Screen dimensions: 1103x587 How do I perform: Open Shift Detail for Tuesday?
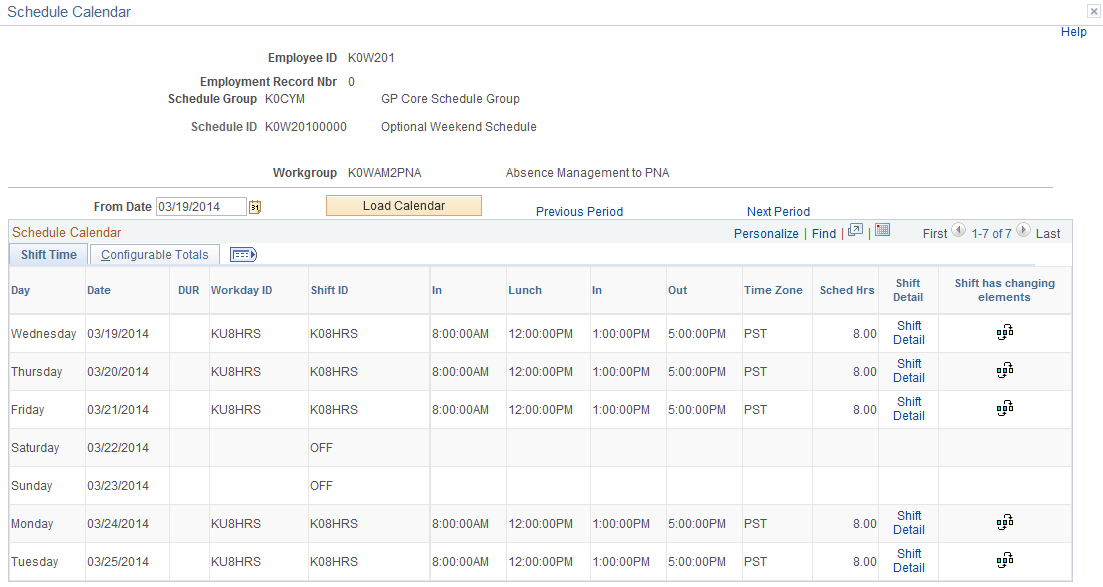pyautogui.click(x=908, y=561)
